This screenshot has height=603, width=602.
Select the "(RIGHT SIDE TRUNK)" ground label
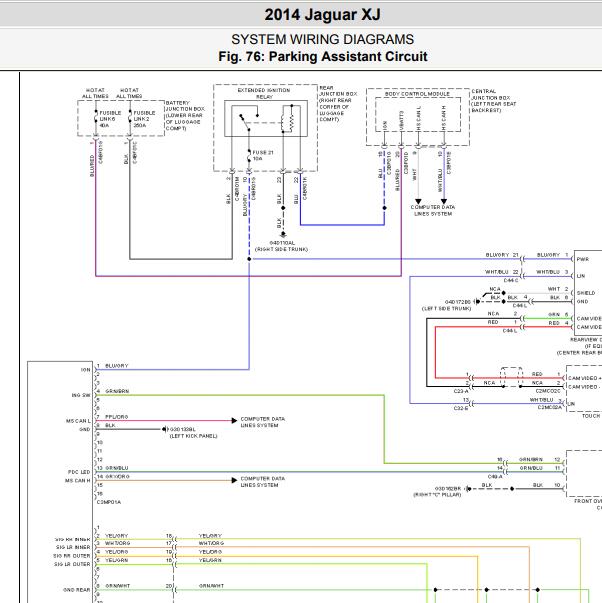click(282, 249)
